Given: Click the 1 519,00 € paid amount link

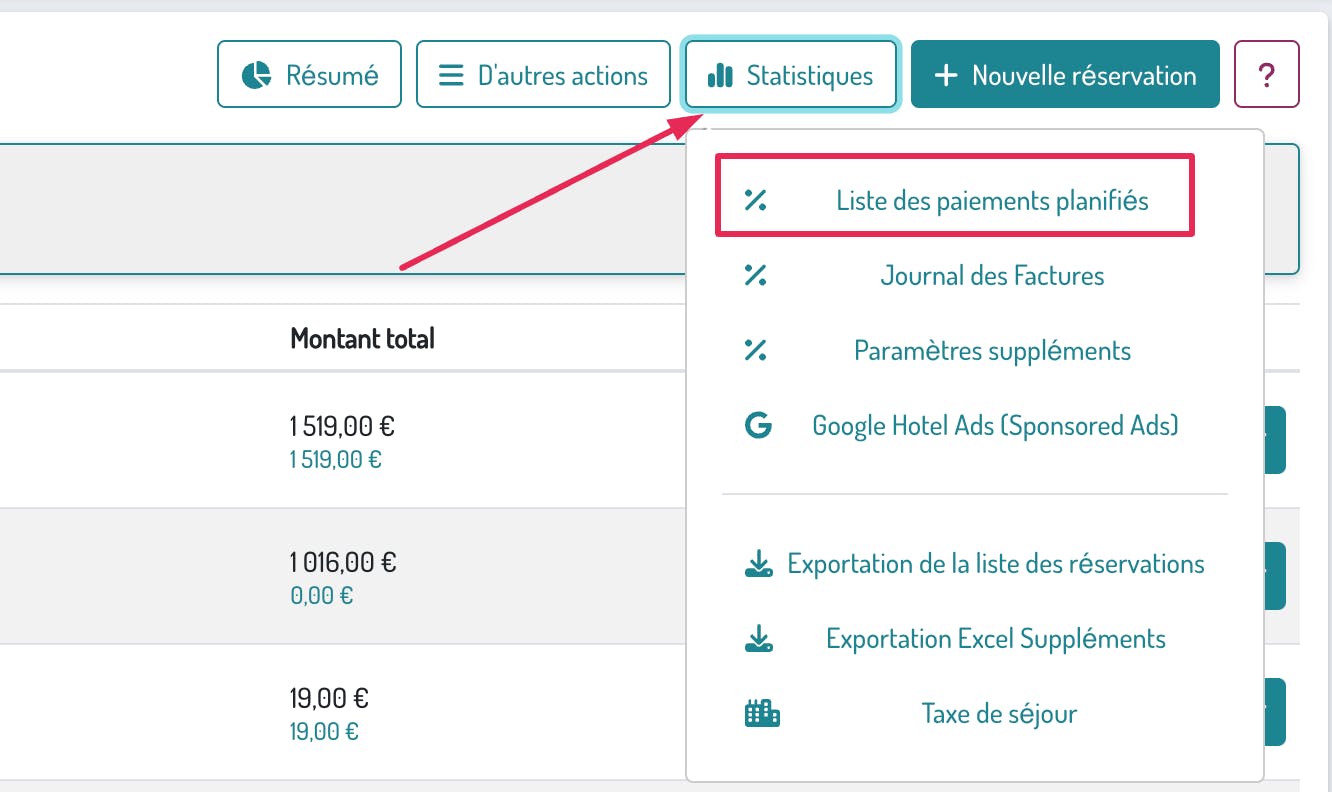Looking at the screenshot, I should [x=335, y=460].
